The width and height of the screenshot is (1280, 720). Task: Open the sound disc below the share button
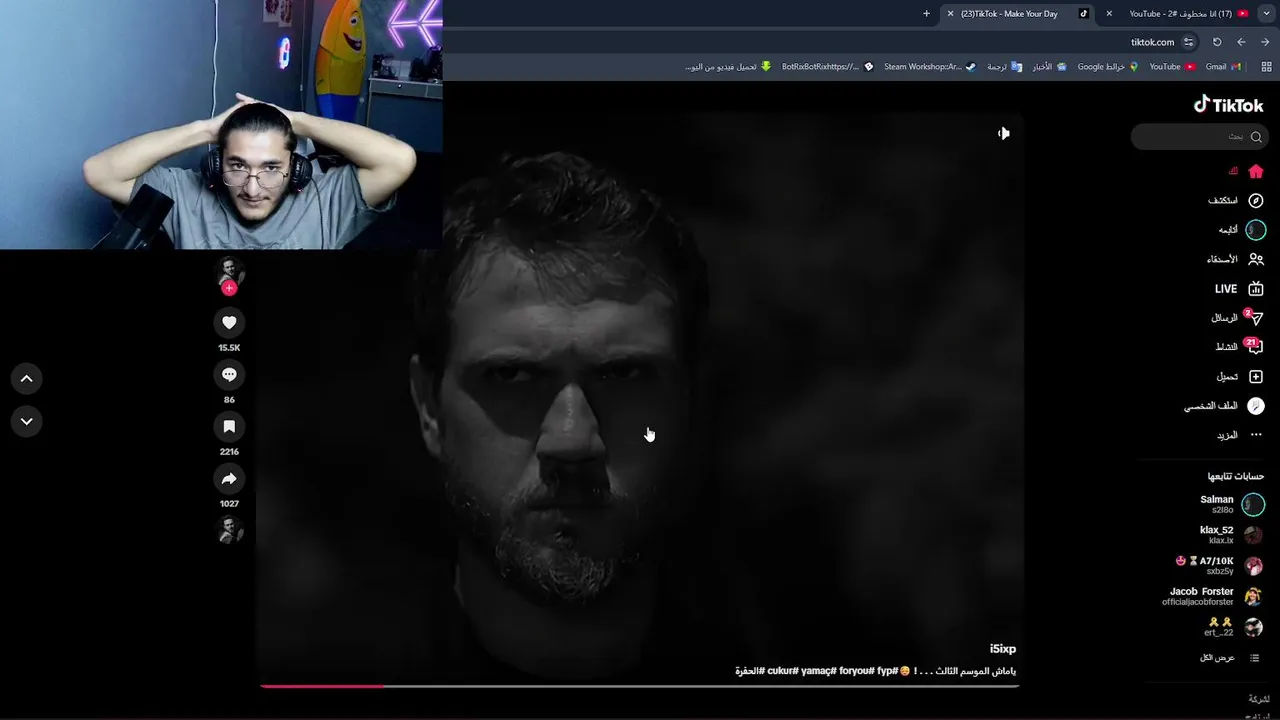pyautogui.click(x=230, y=530)
